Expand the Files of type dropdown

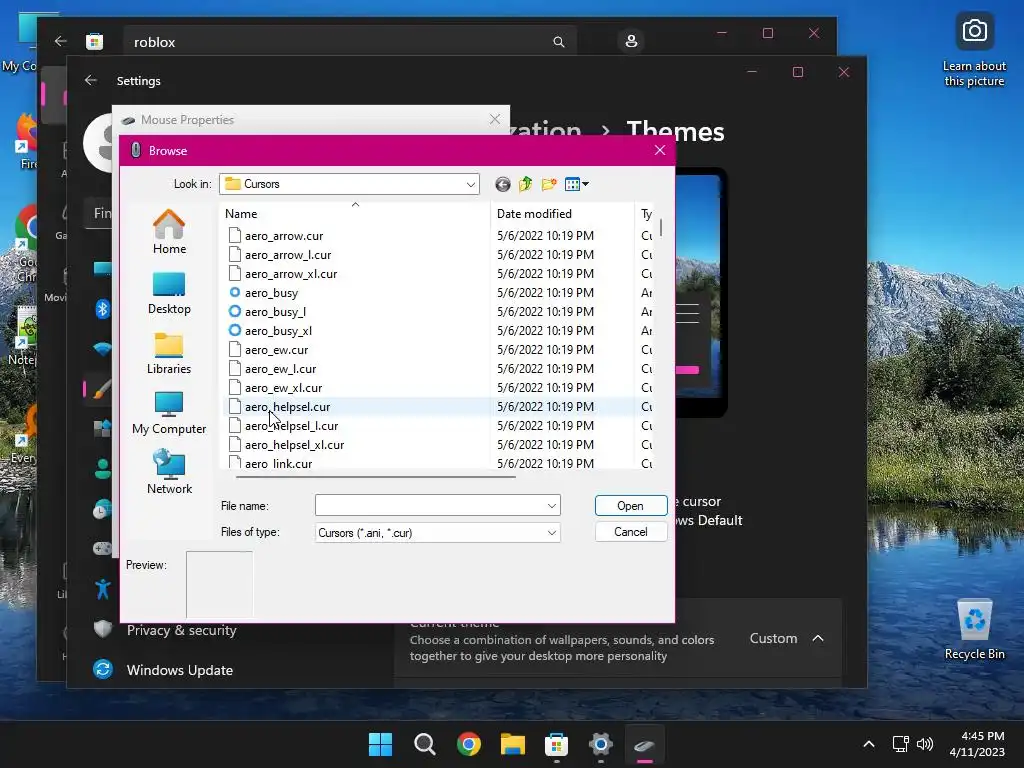552,533
